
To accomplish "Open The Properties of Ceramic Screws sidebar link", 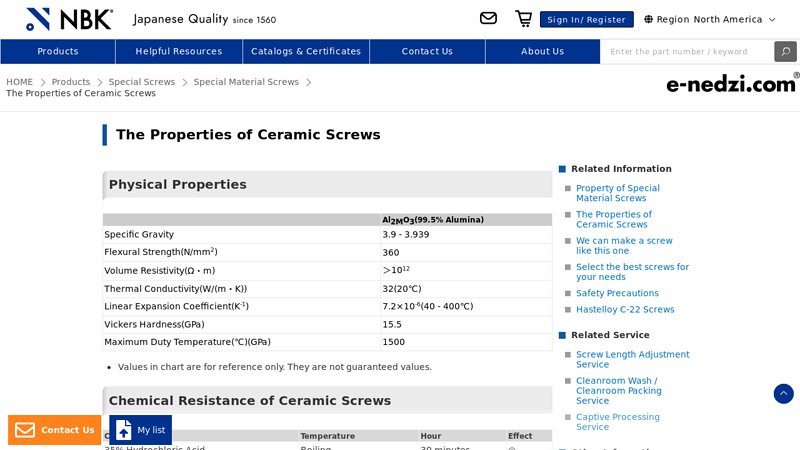I will [x=614, y=219].
